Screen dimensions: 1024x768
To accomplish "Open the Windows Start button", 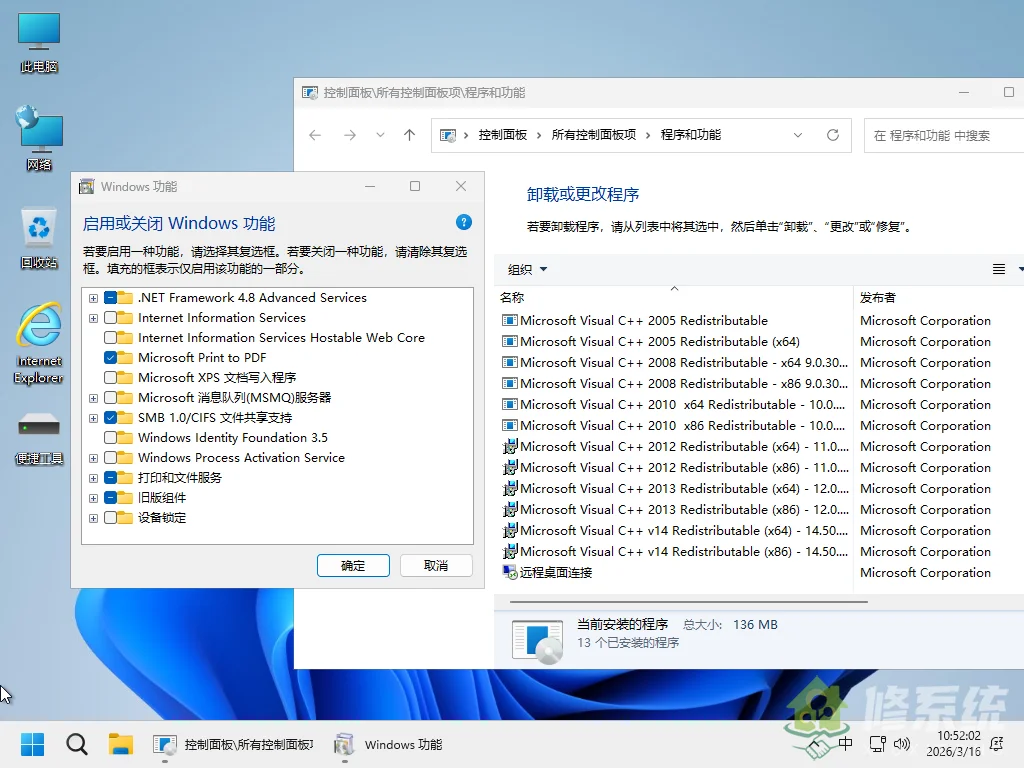I will [x=32, y=744].
